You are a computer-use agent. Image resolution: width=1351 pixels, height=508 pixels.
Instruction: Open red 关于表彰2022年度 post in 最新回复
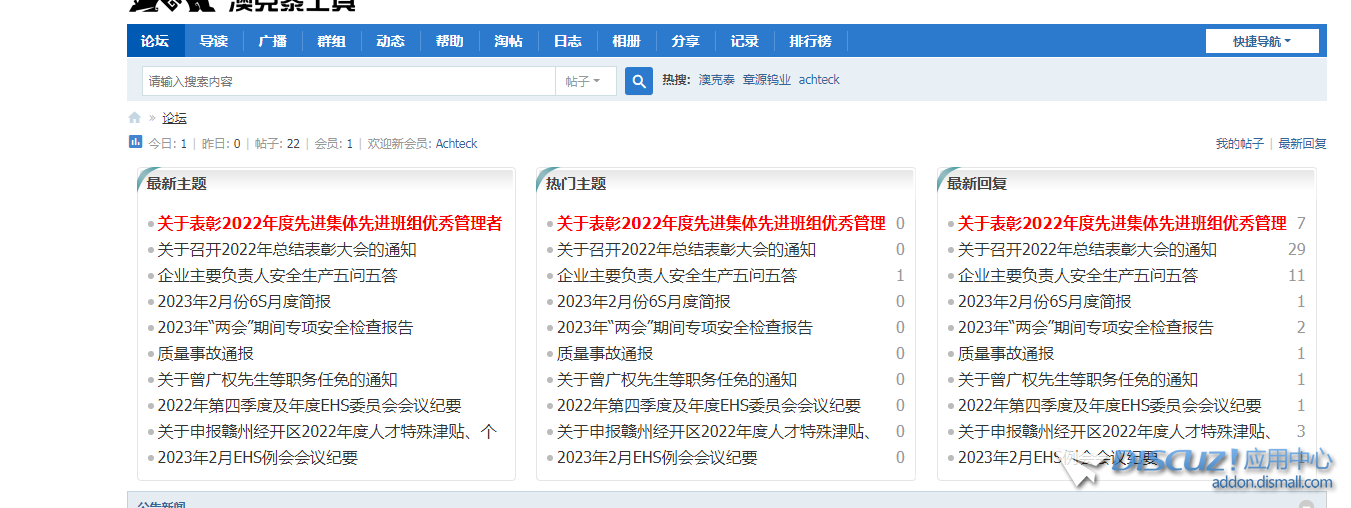[x=1122, y=223]
